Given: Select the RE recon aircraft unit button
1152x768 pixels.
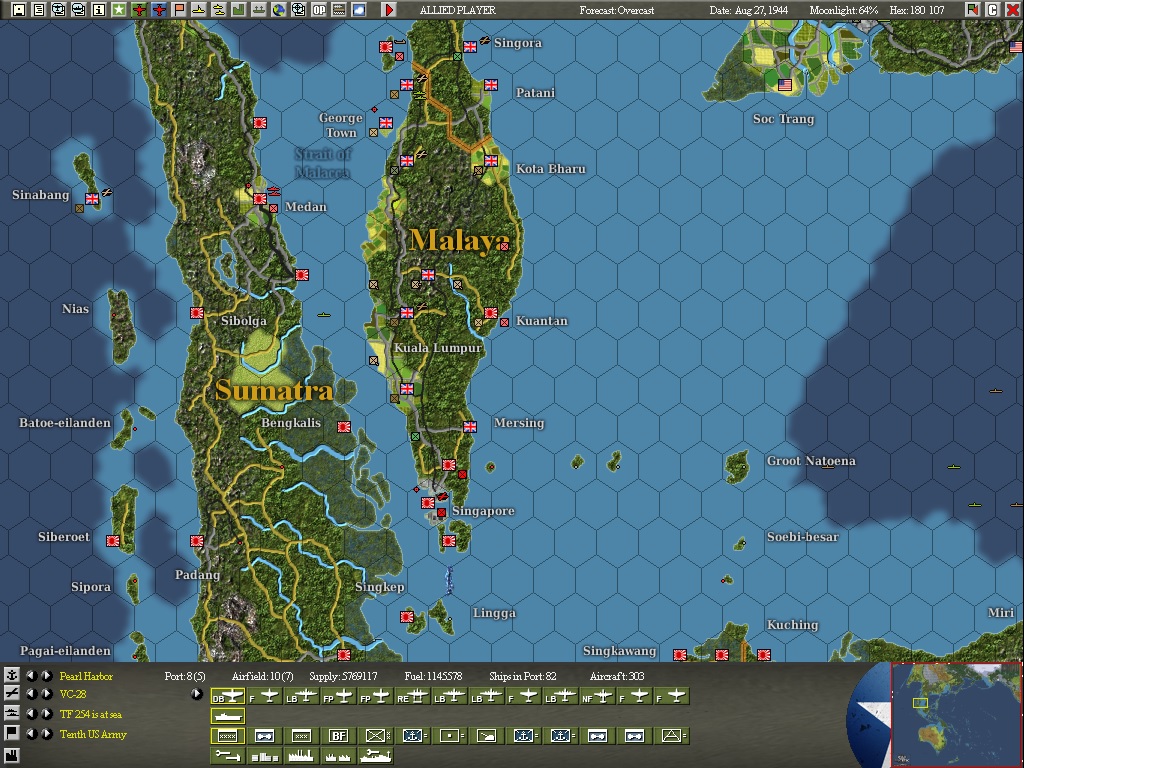Looking at the screenshot, I should pyautogui.click(x=413, y=696).
